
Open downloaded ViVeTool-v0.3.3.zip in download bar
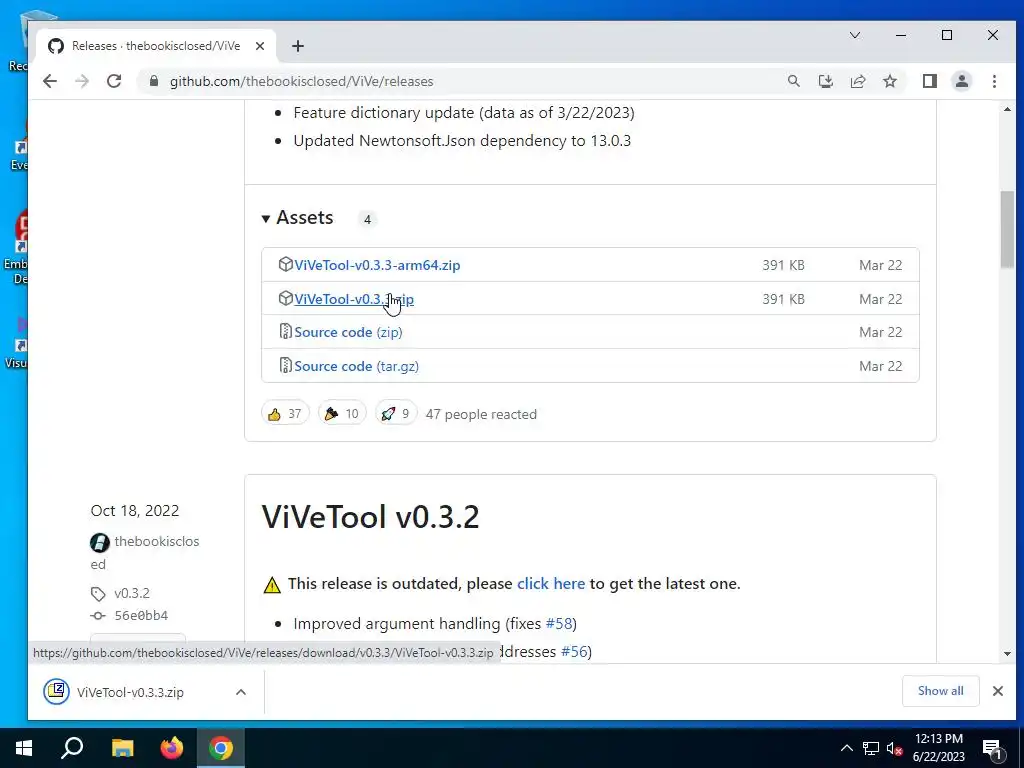[130, 692]
